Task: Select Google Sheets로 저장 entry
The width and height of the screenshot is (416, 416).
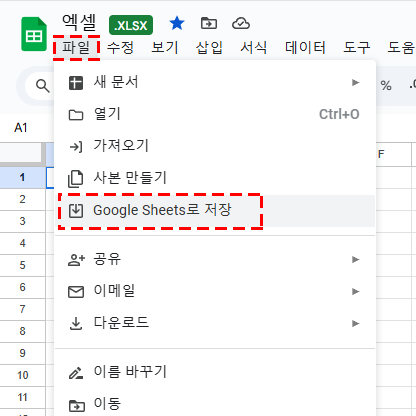Action: [x=215, y=211]
